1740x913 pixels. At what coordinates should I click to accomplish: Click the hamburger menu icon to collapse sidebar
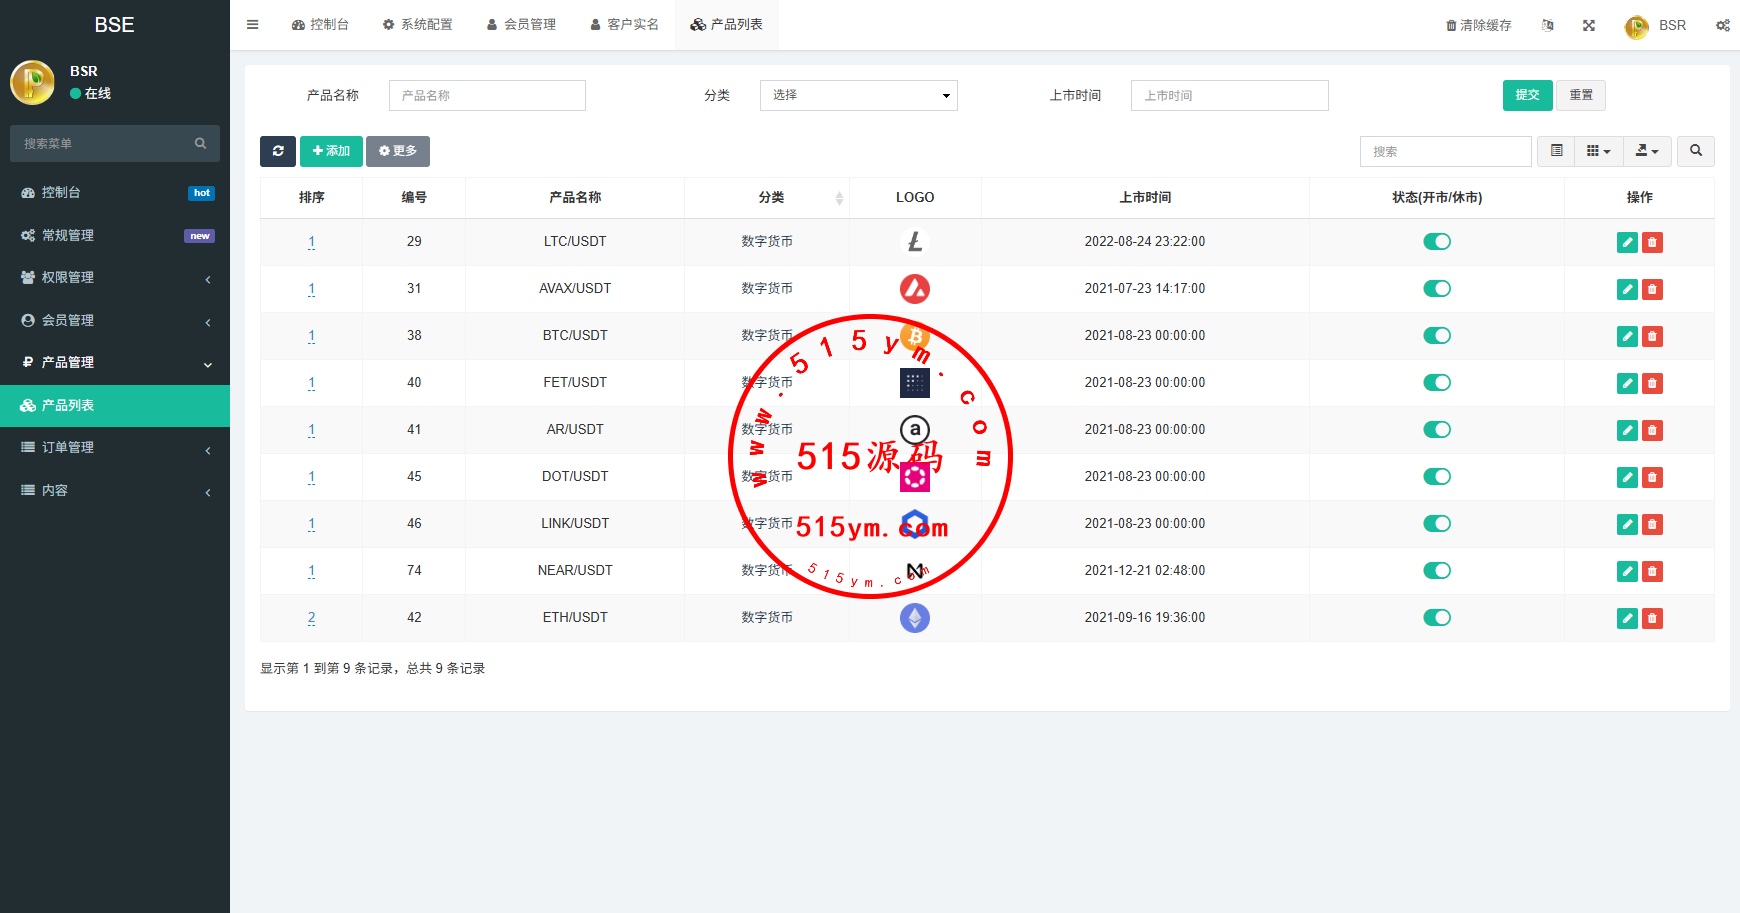(x=253, y=25)
